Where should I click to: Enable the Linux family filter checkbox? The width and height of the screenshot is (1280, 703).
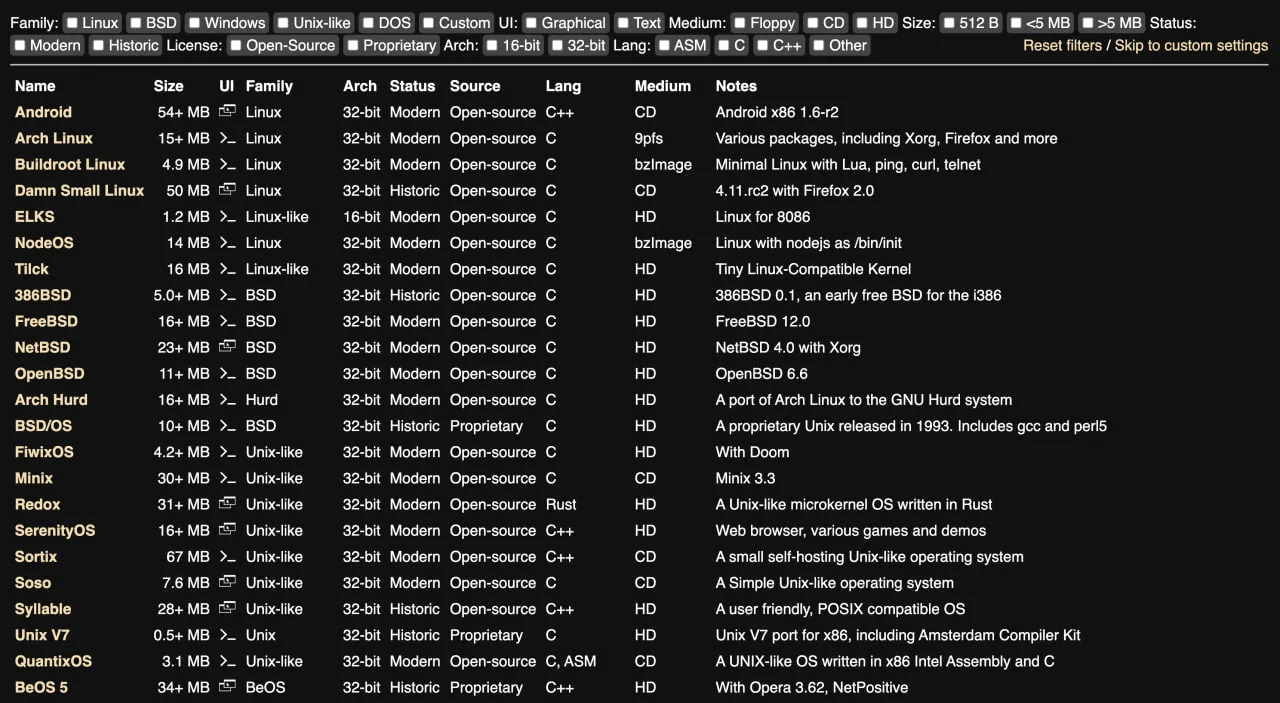(x=72, y=22)
